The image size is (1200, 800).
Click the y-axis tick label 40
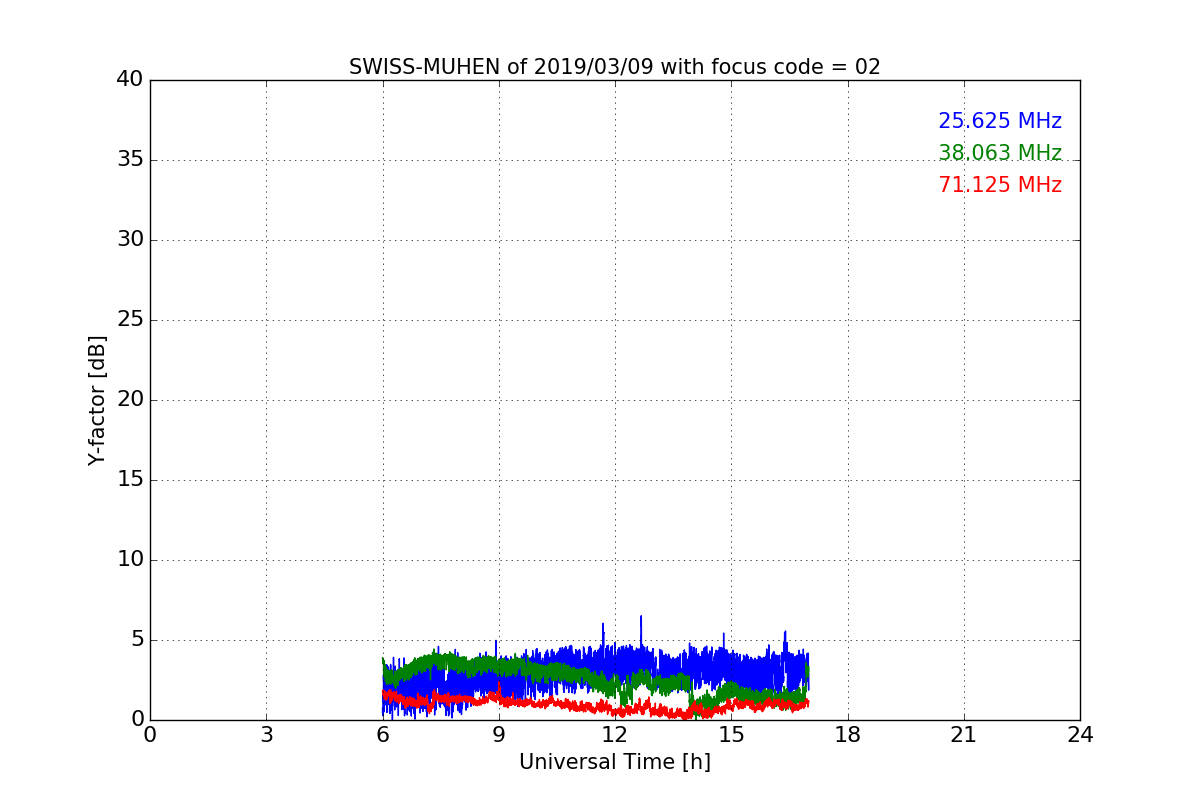point(130,80)
